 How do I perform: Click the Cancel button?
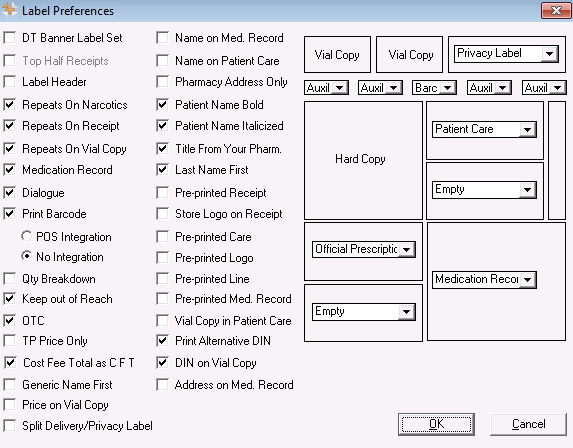pos(528,424)
